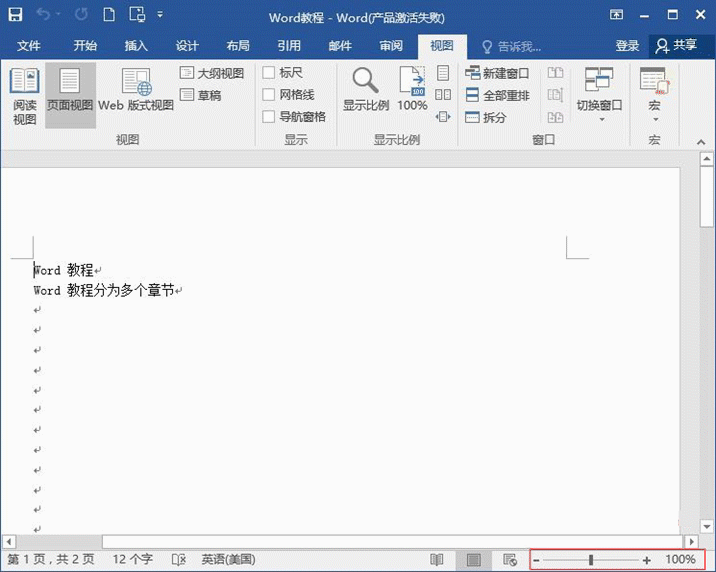Redo the last action
Viewport: 716px width, 572px height.
click(82, 15)
